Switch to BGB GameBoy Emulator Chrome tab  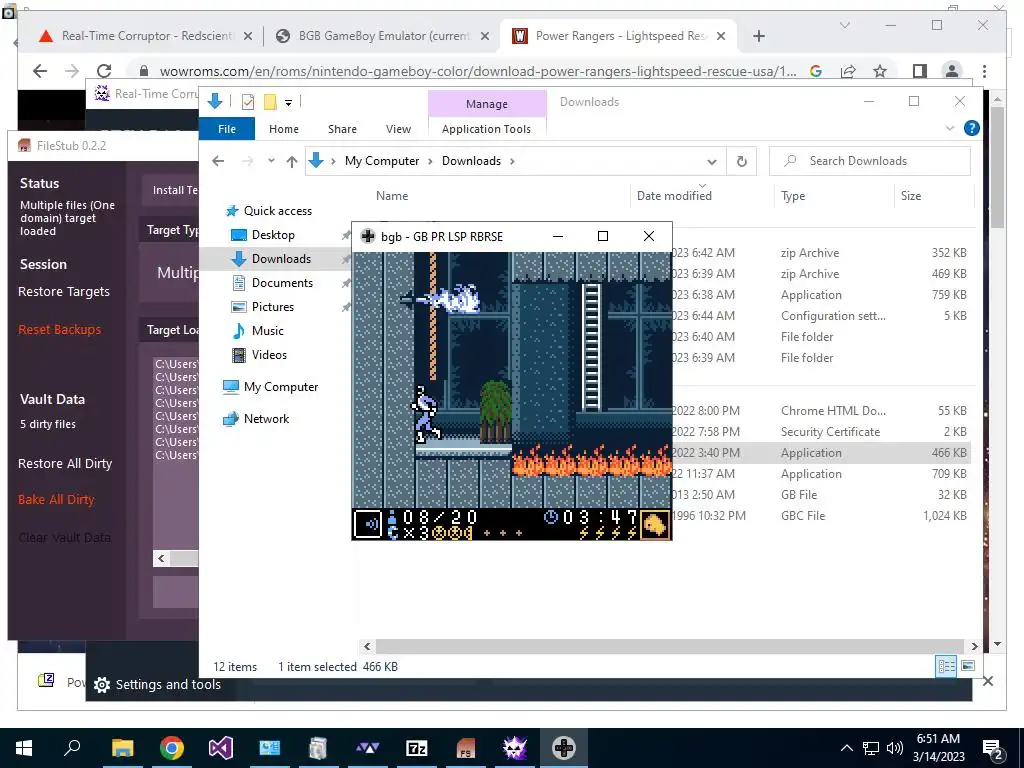(x=383, y=36)
